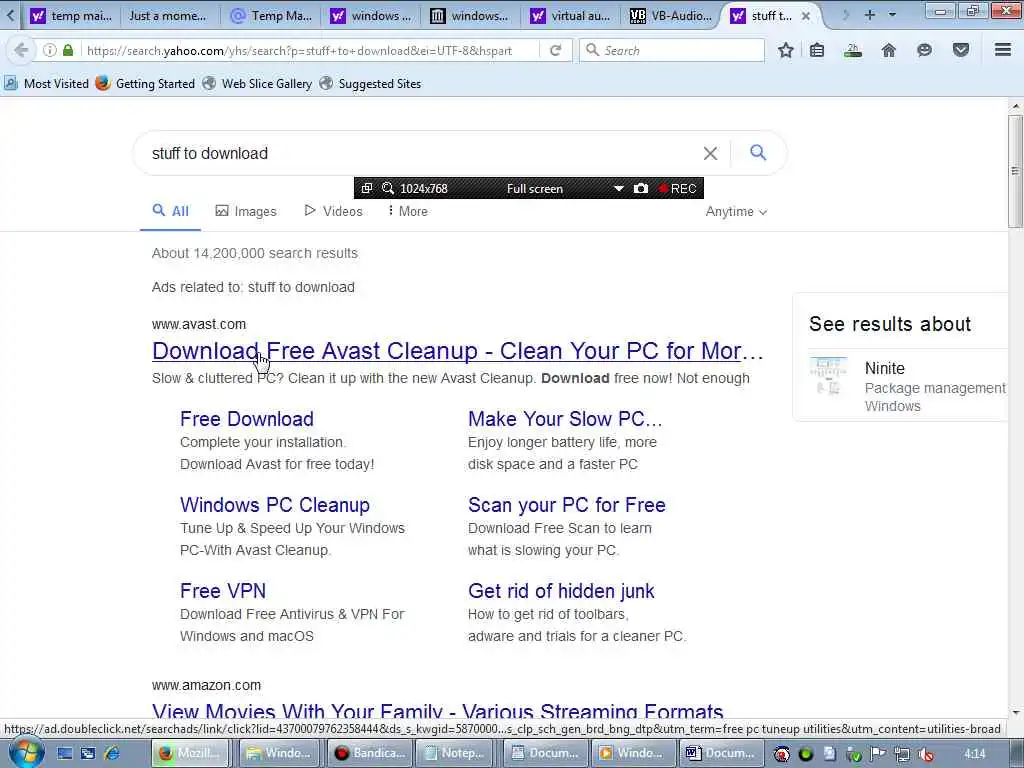1024x768 pixels.
Task: Open the 'Free Download' Avast sublink
Action: click(x=247, y=419)
